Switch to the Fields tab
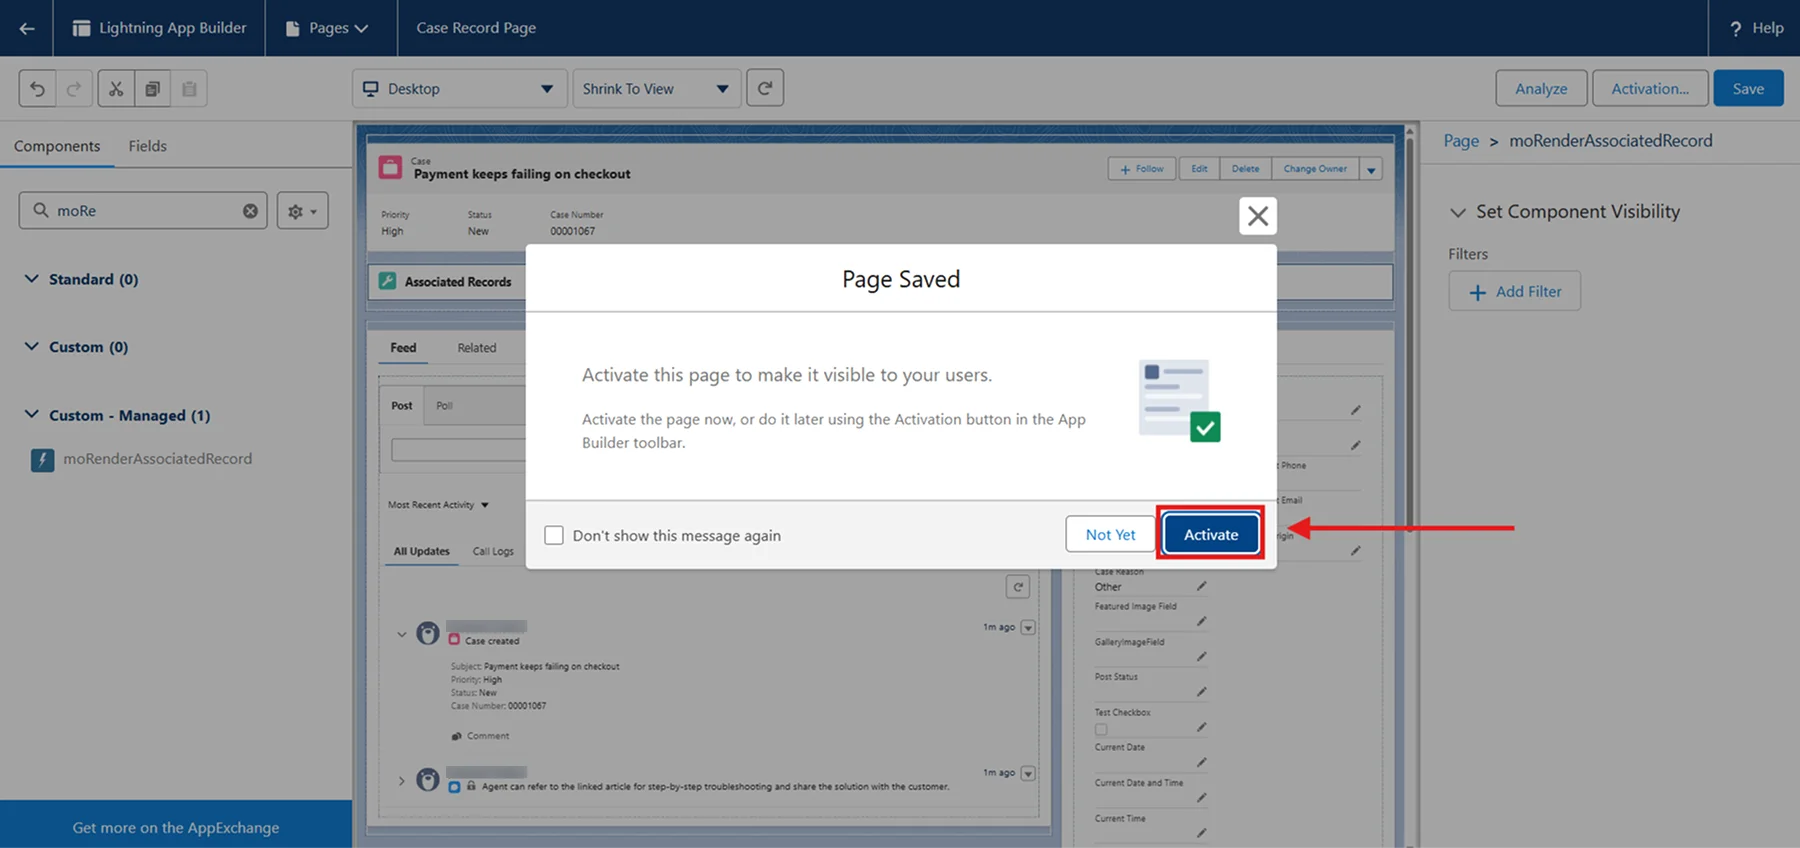 point(147,146)
